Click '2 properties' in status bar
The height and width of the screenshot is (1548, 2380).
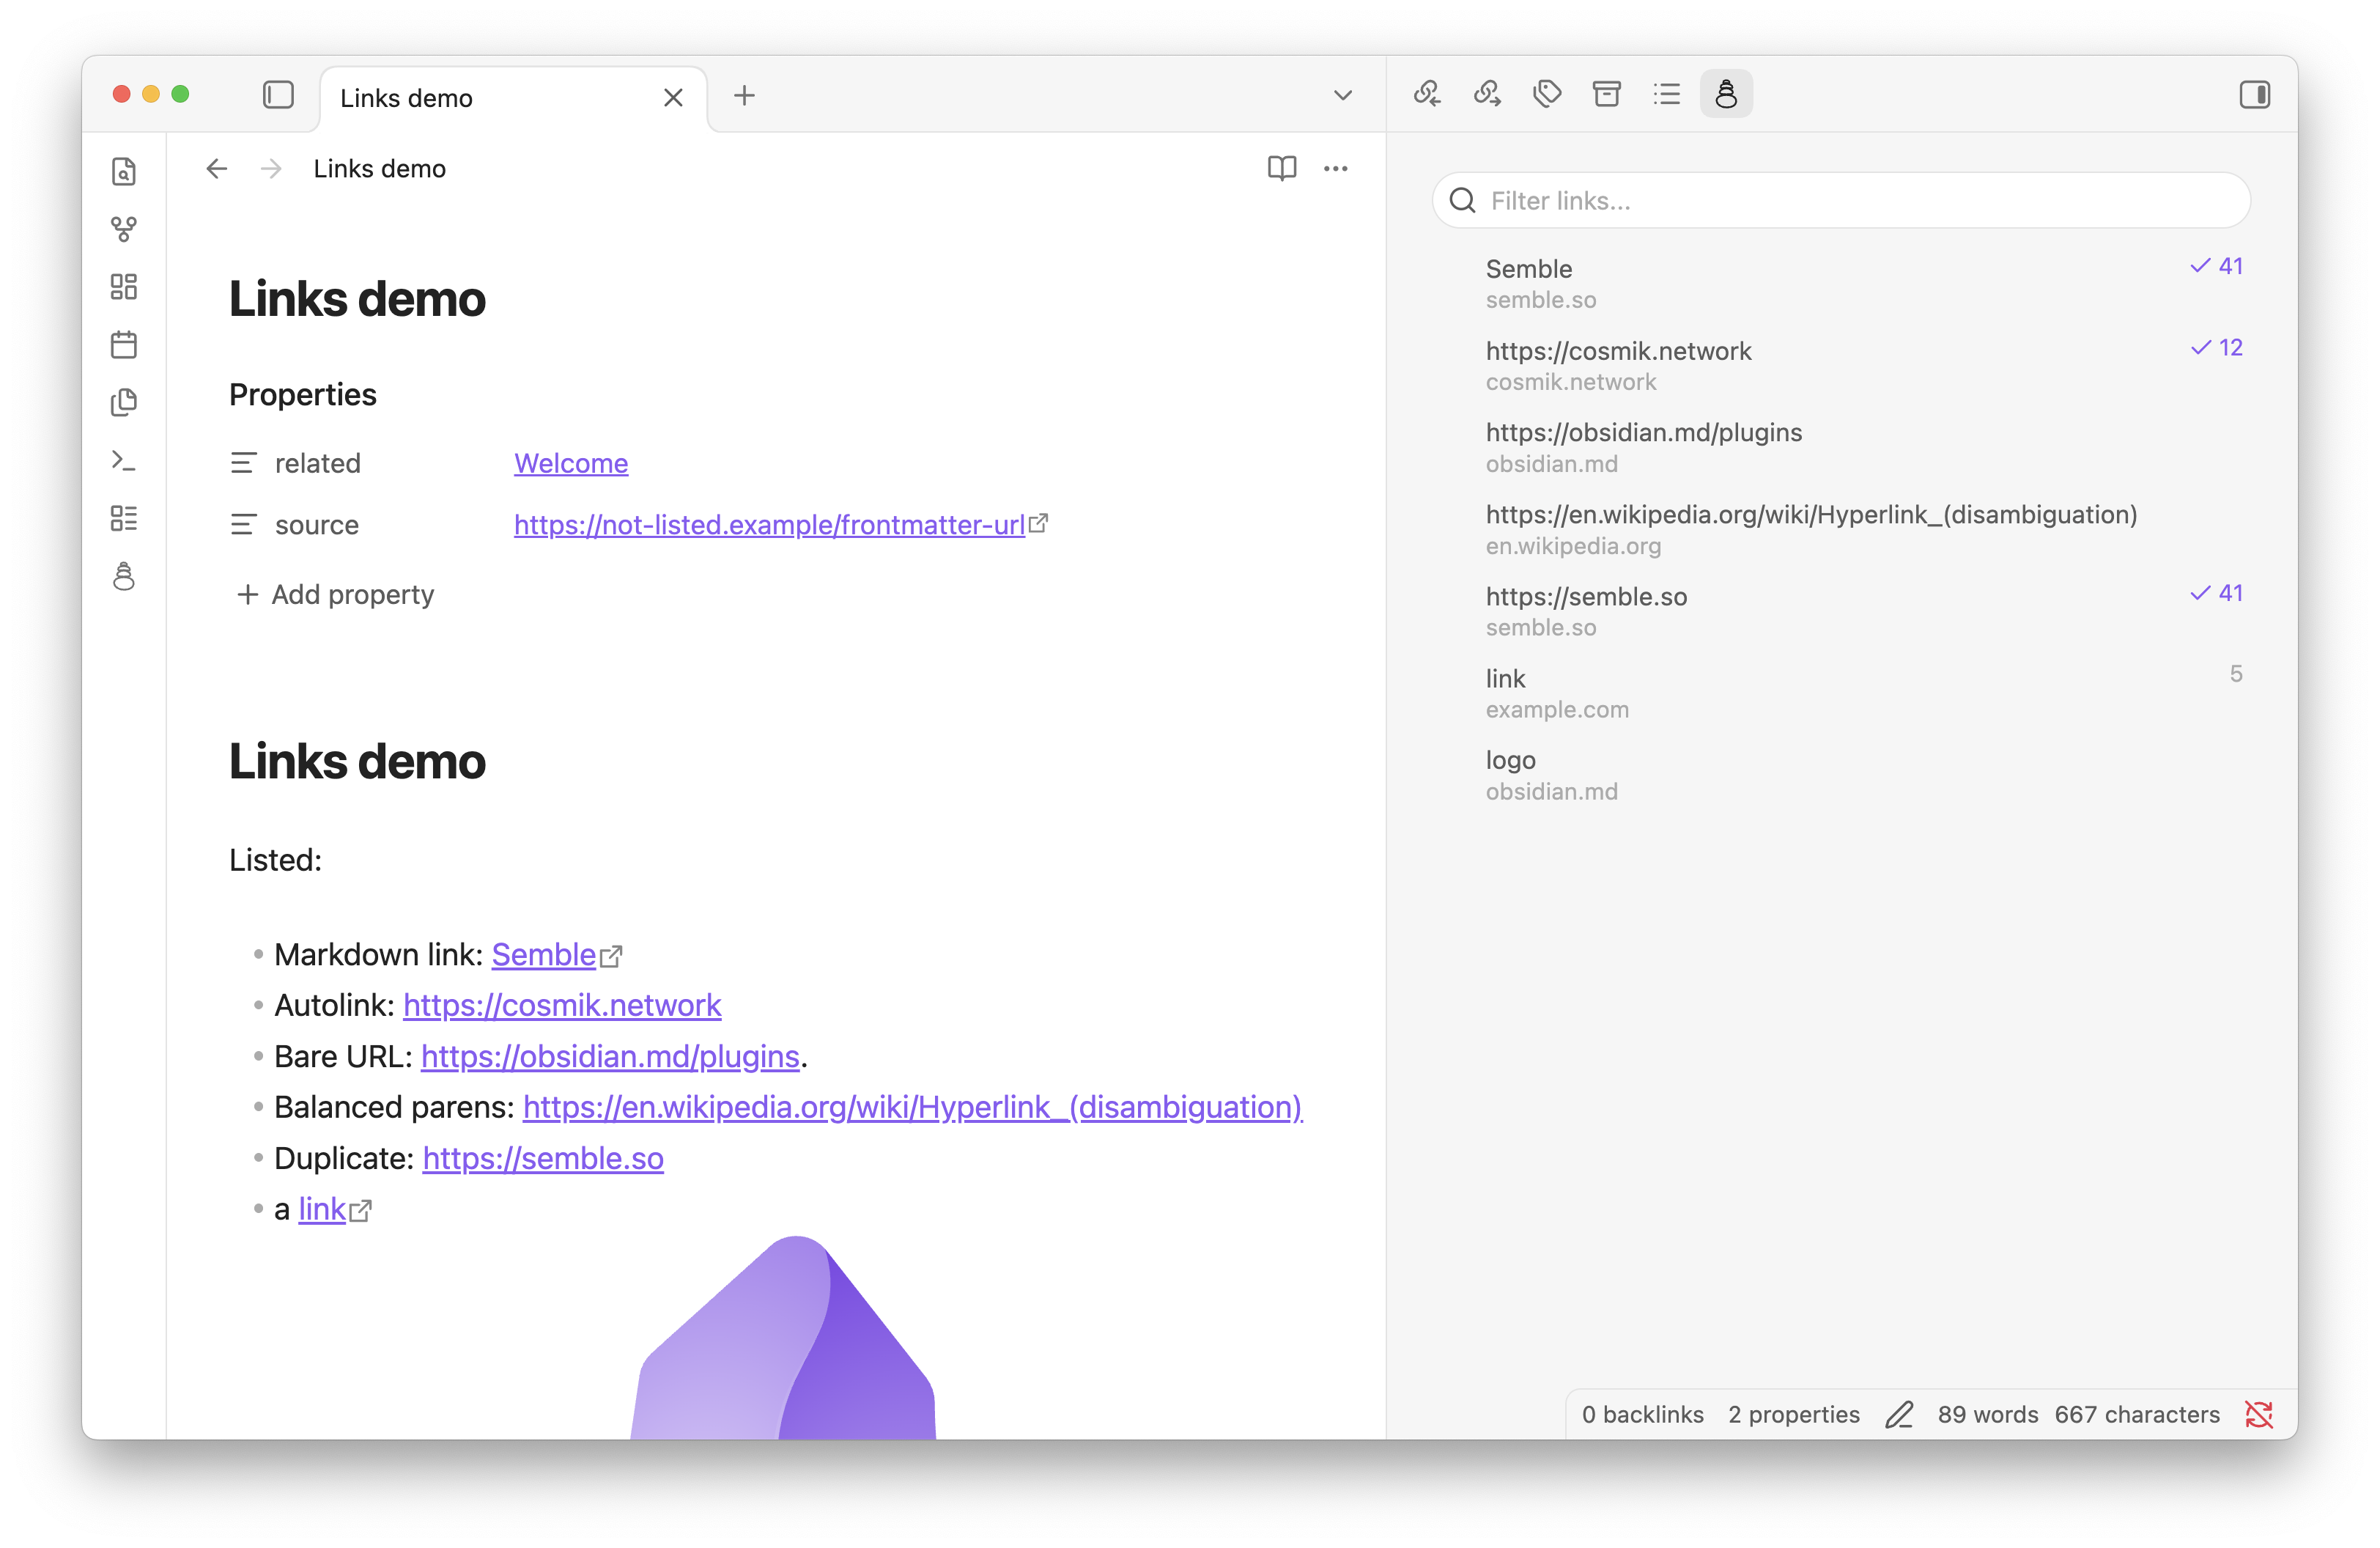[x=1794, y=1414]
